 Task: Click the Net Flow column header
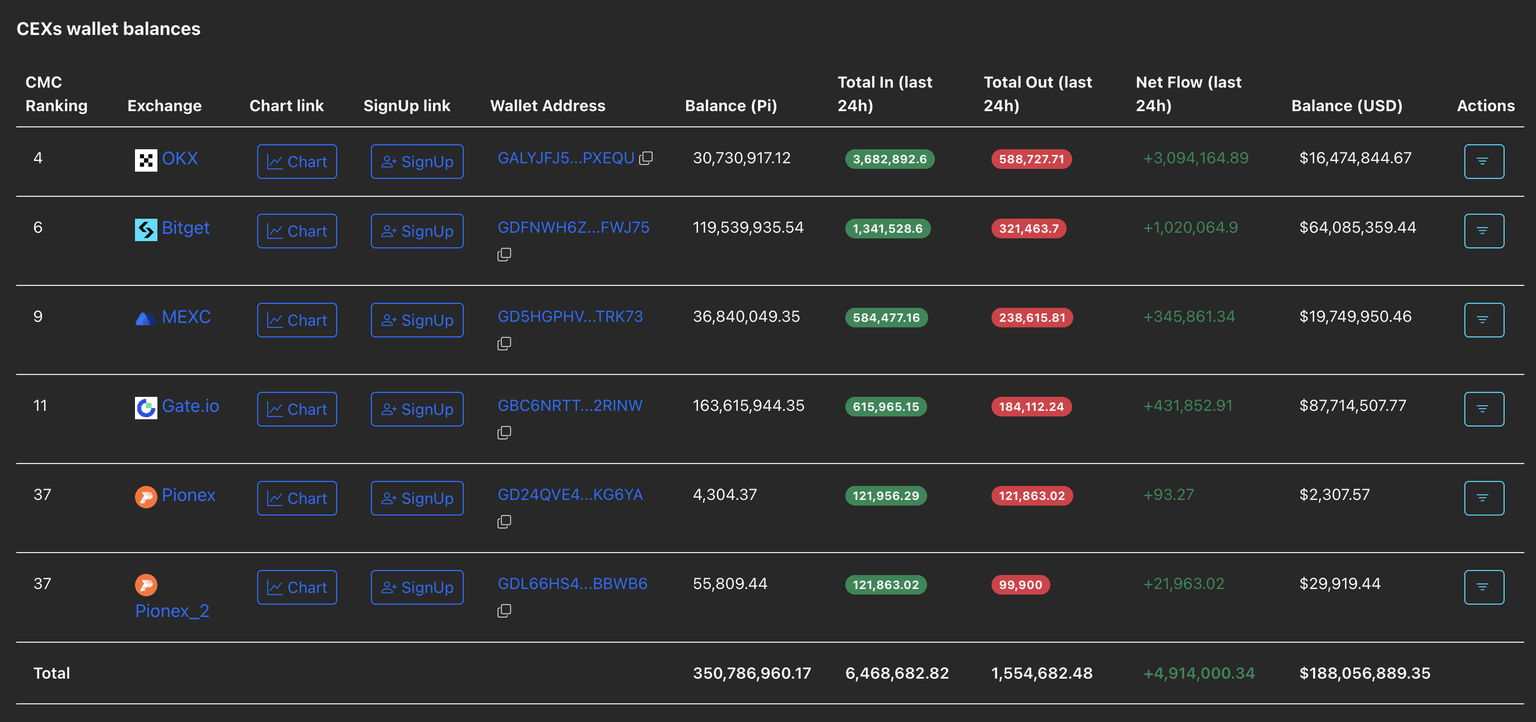pyautogui.click(x=1188, y=94)
